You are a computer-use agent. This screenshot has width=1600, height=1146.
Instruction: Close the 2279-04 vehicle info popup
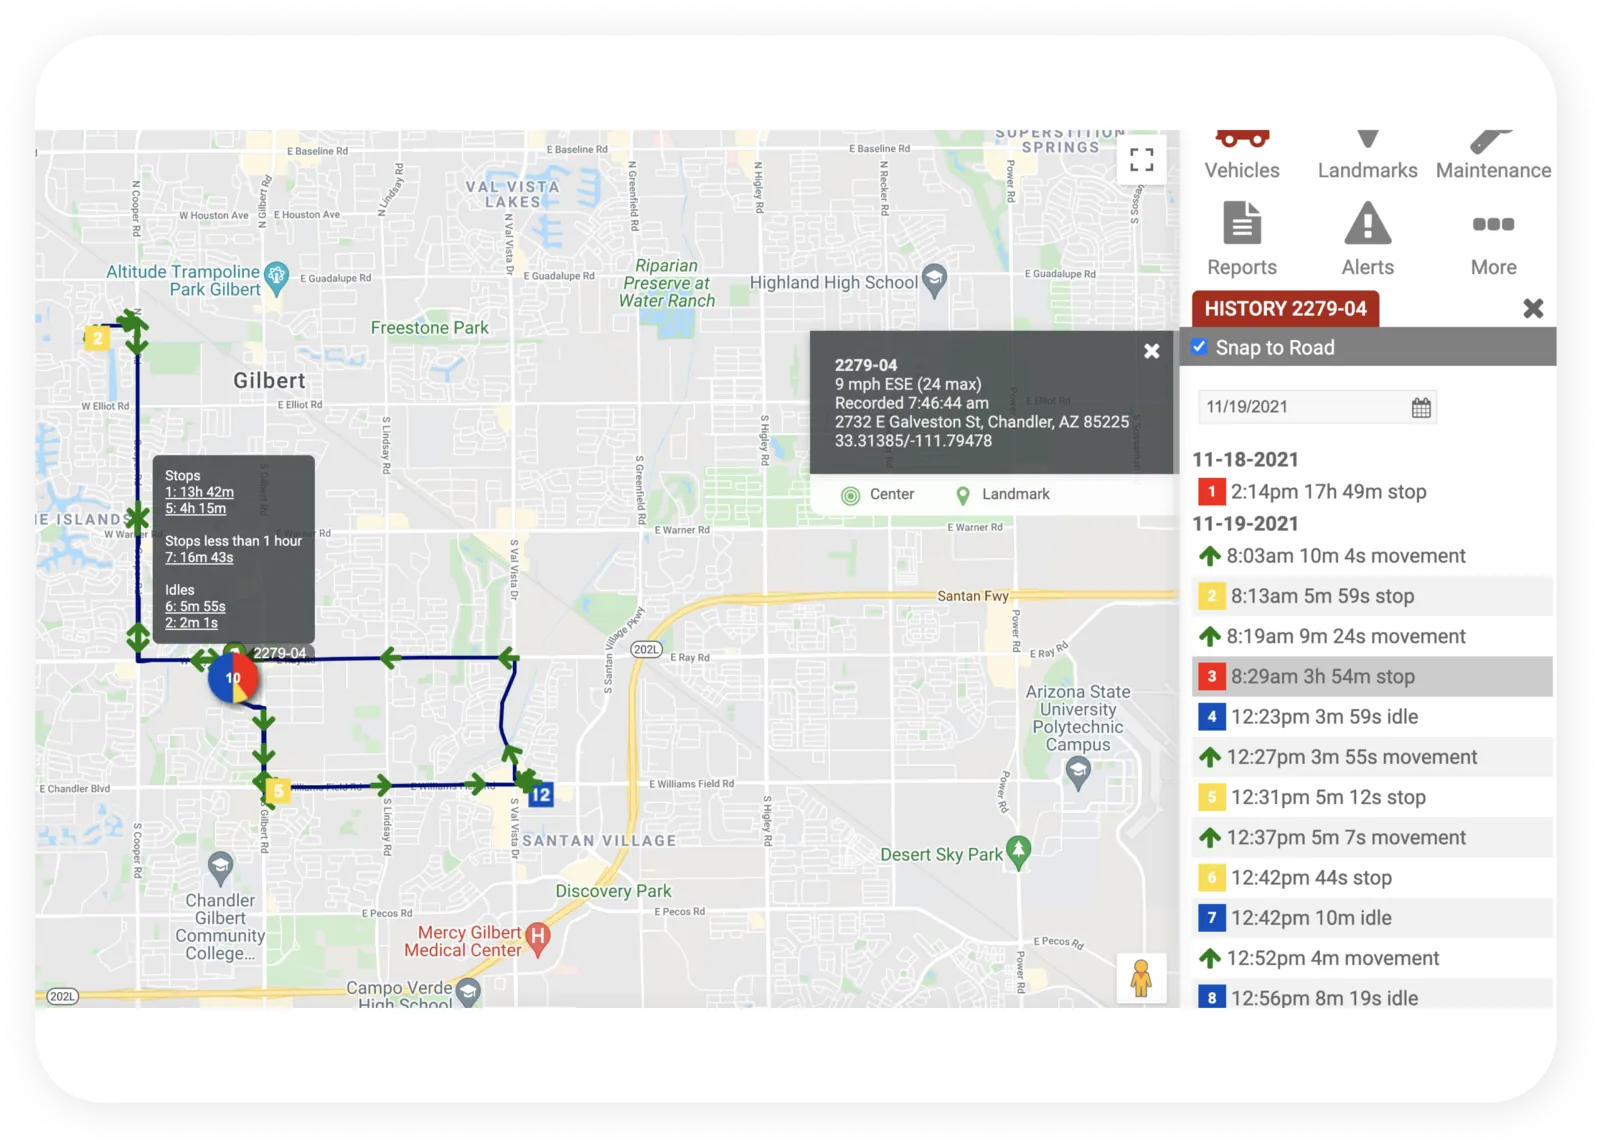pyautogui.click(x=1151, y=351)
